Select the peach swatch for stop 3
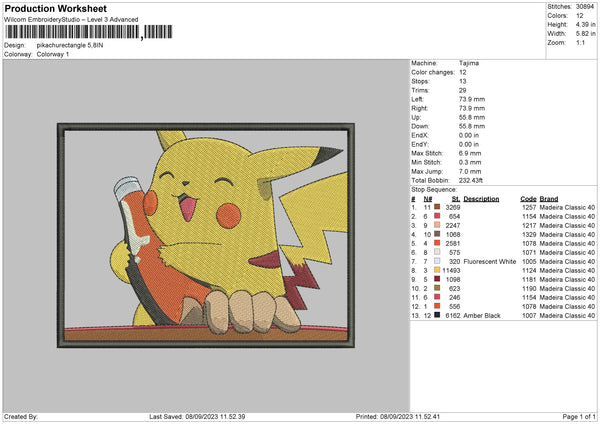 437,225
